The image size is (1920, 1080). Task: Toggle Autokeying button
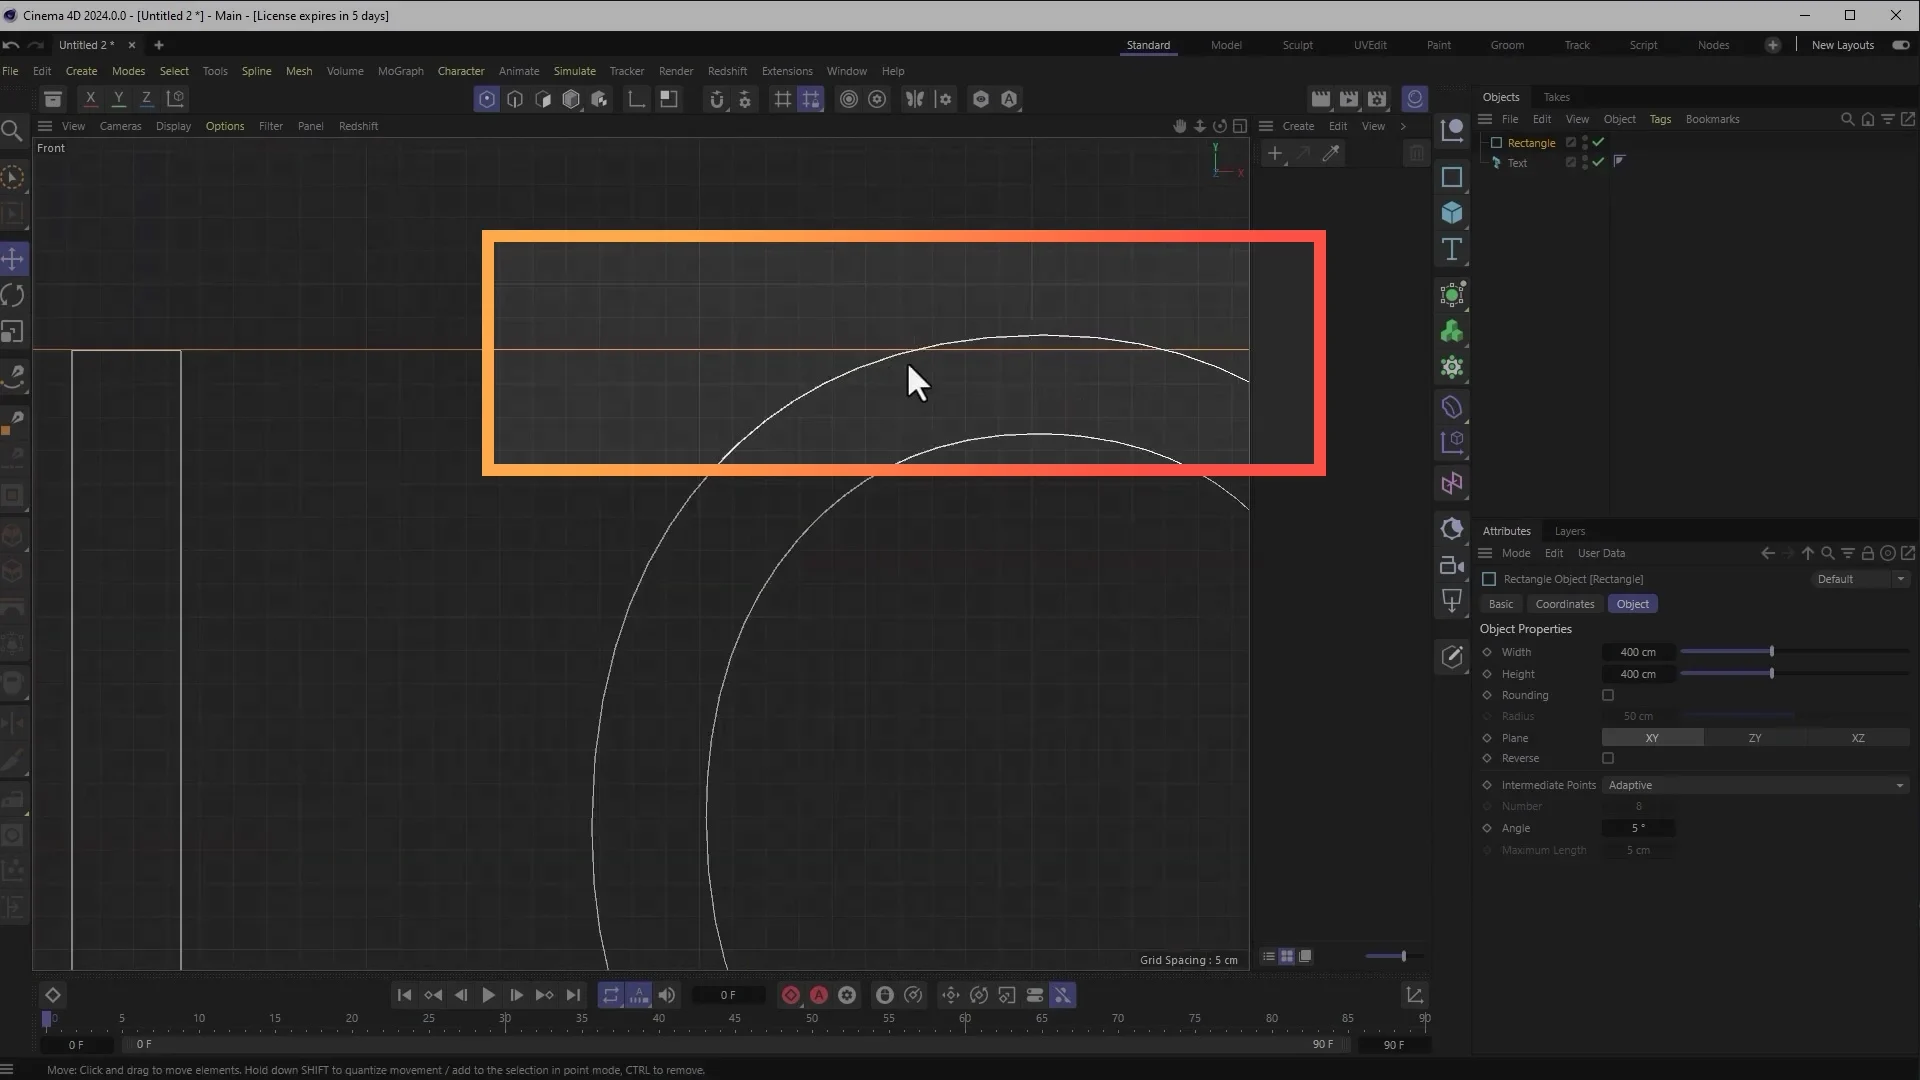tap(819, 995)
